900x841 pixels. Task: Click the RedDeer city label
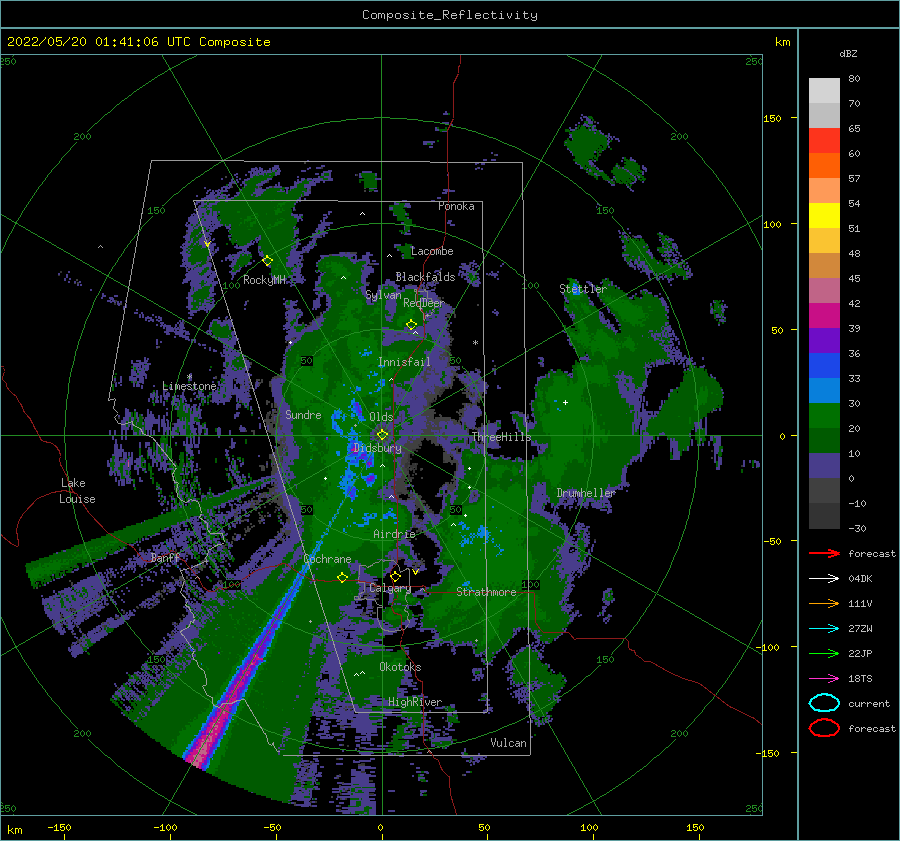click(x=424, y=303)
